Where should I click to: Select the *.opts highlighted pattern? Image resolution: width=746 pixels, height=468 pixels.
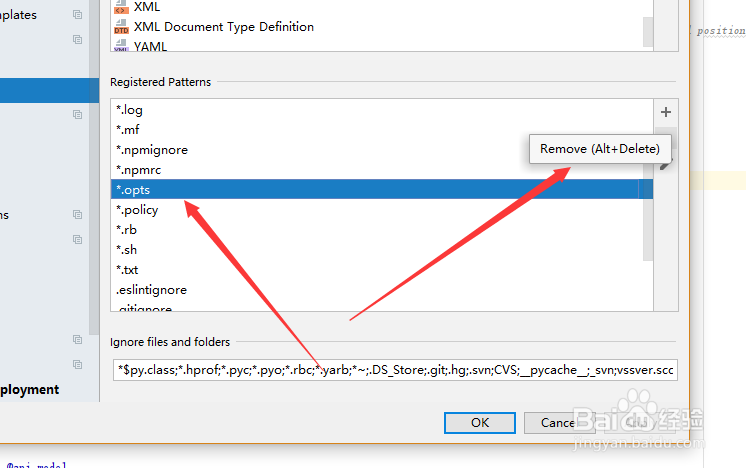coord(134,190)
